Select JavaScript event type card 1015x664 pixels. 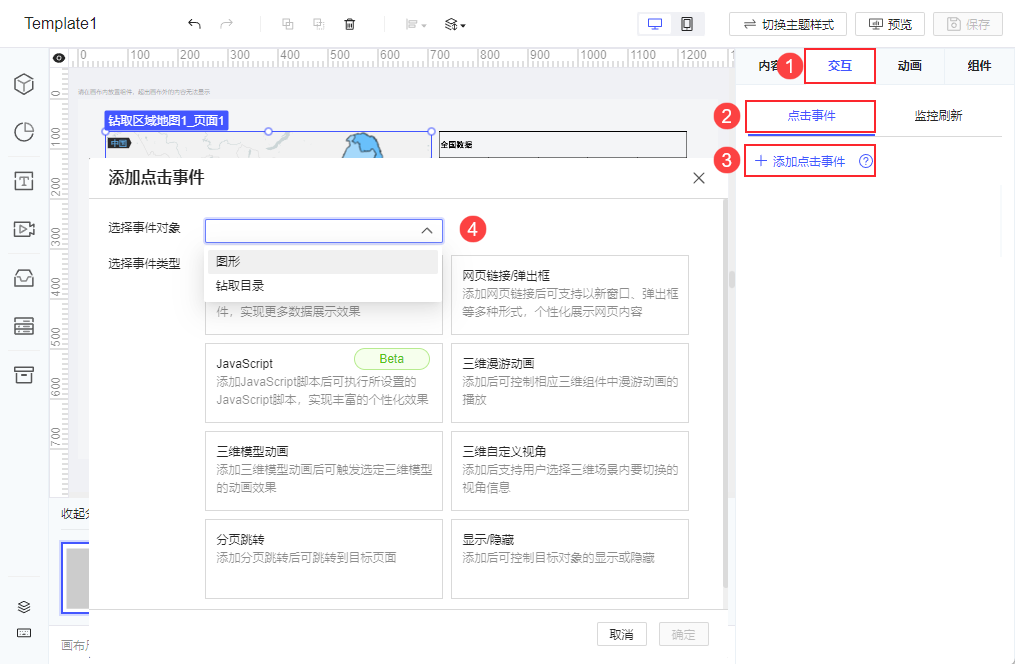click(324, 382)
